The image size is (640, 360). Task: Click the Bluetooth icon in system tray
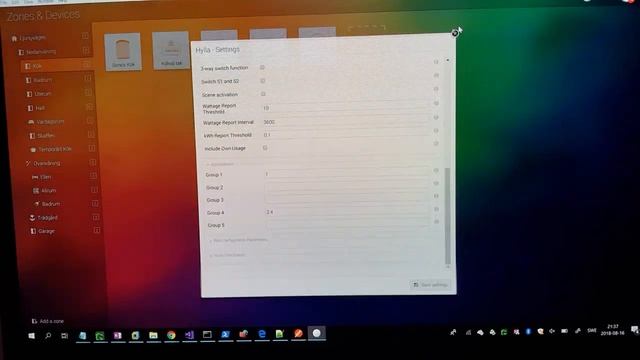(x=528, y=331)
